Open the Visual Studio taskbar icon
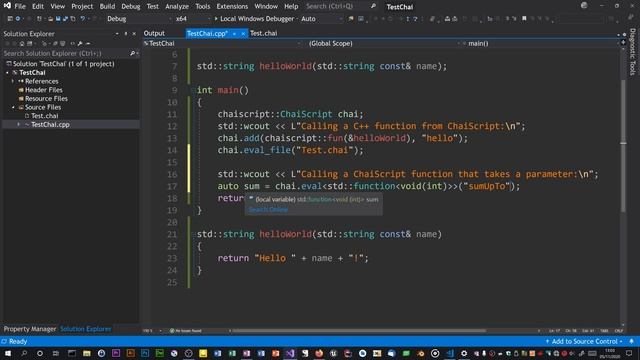 (290, 353)
